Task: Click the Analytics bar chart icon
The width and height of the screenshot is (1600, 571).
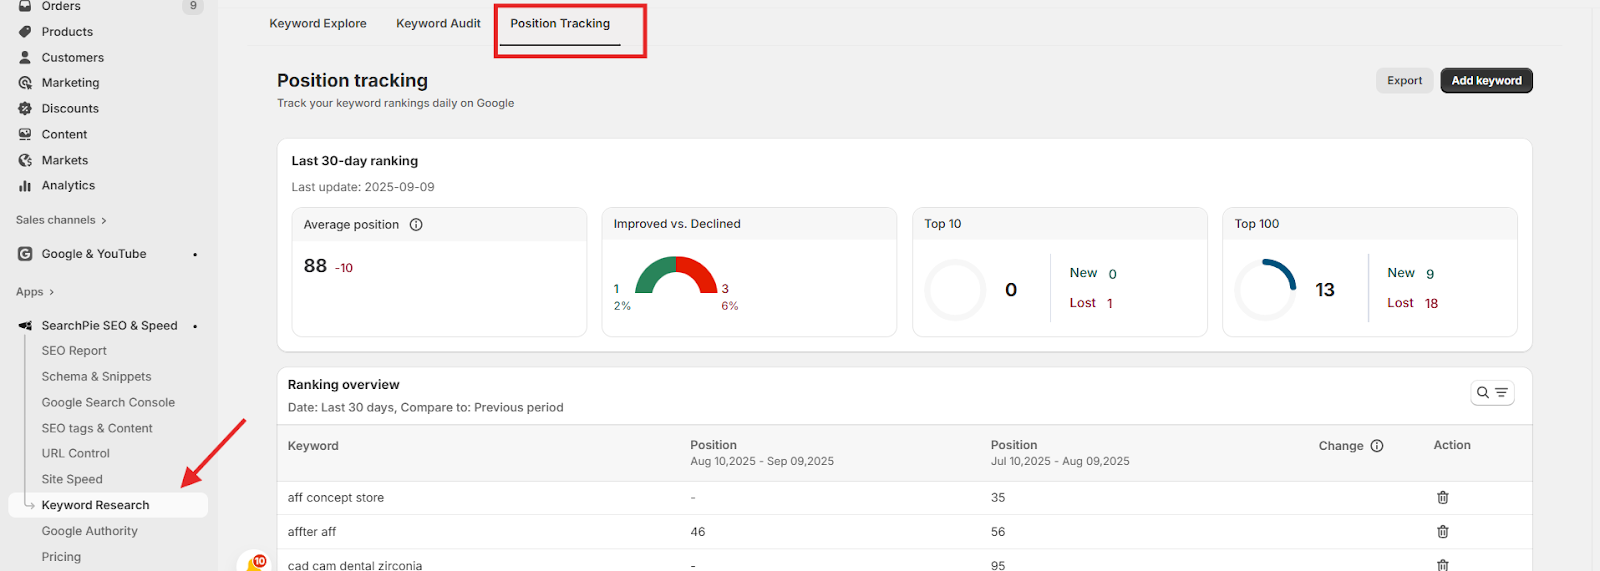Action: point(25,186)
